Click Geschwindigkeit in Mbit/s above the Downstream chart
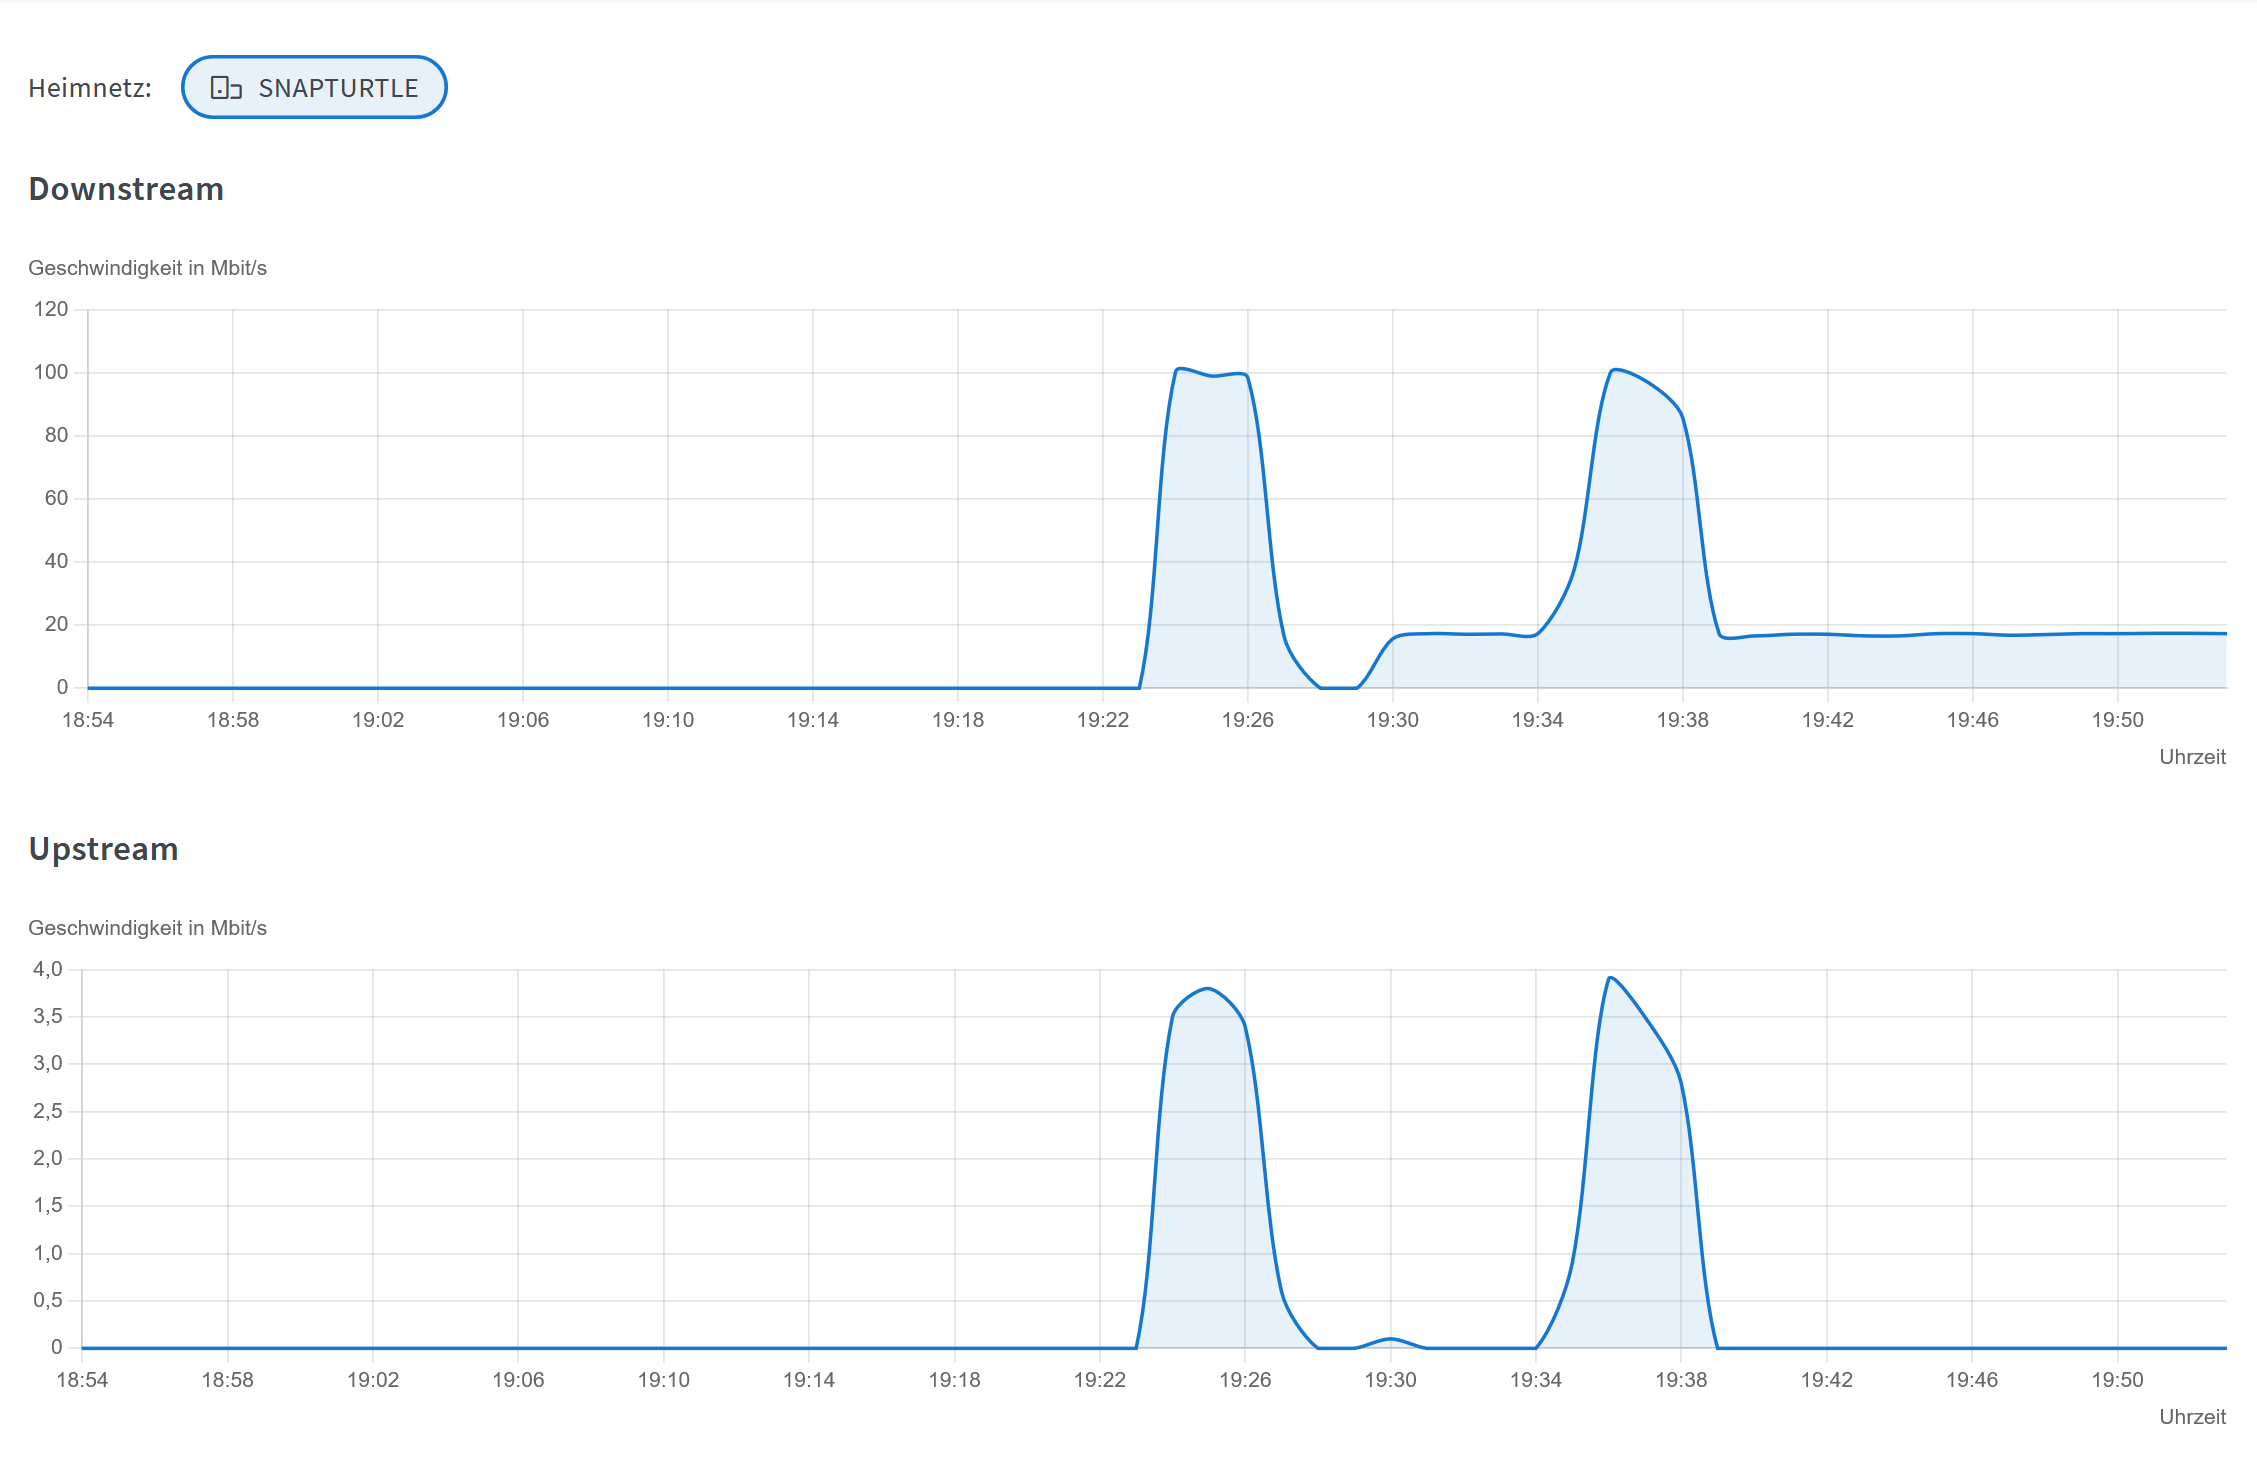 click(x=147, y=268)
